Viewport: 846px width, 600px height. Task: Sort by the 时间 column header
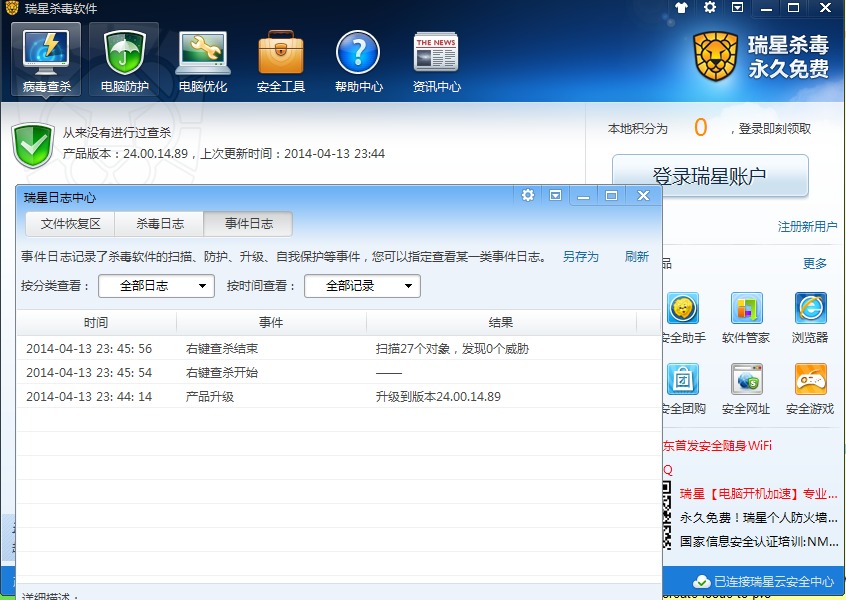click(96, 323)
